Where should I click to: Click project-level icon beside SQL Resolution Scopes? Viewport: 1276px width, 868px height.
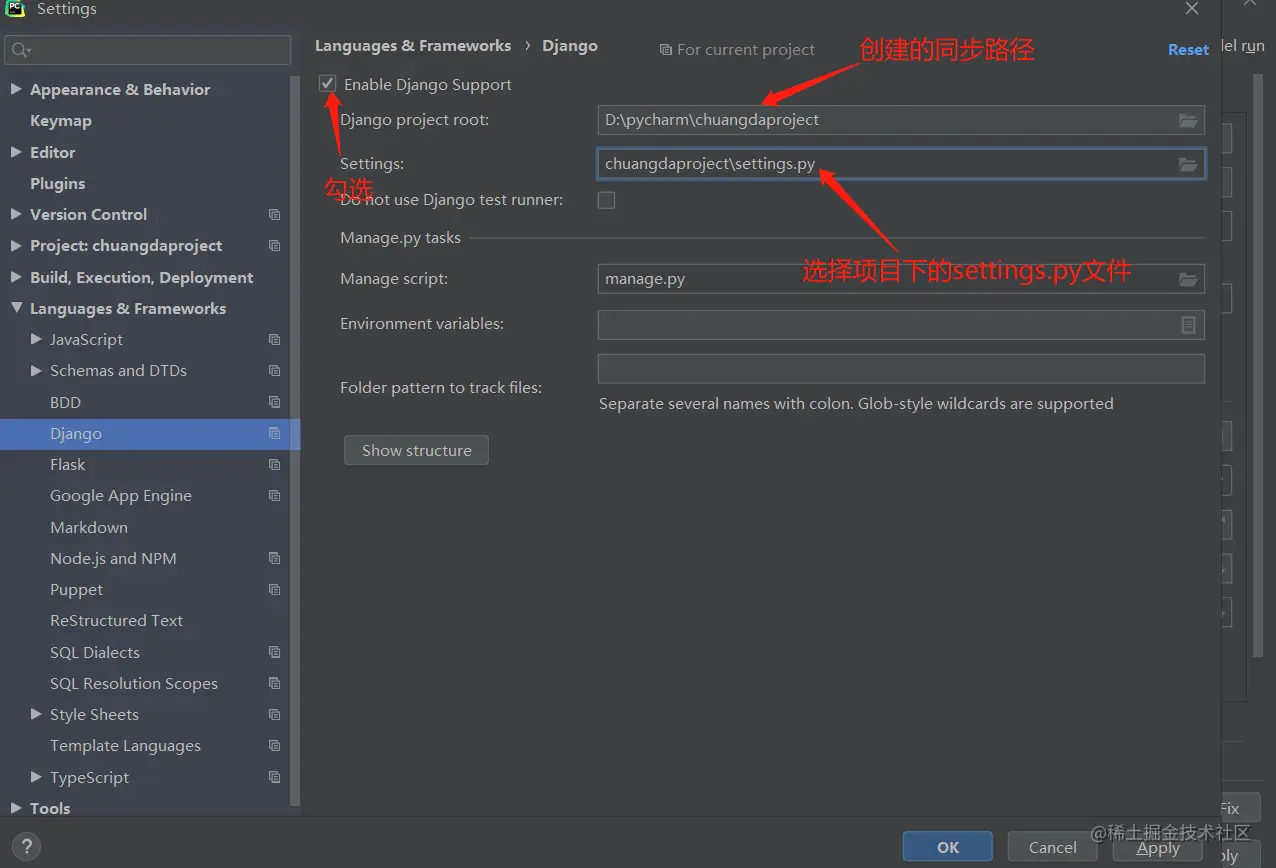(x=275, y=684)
